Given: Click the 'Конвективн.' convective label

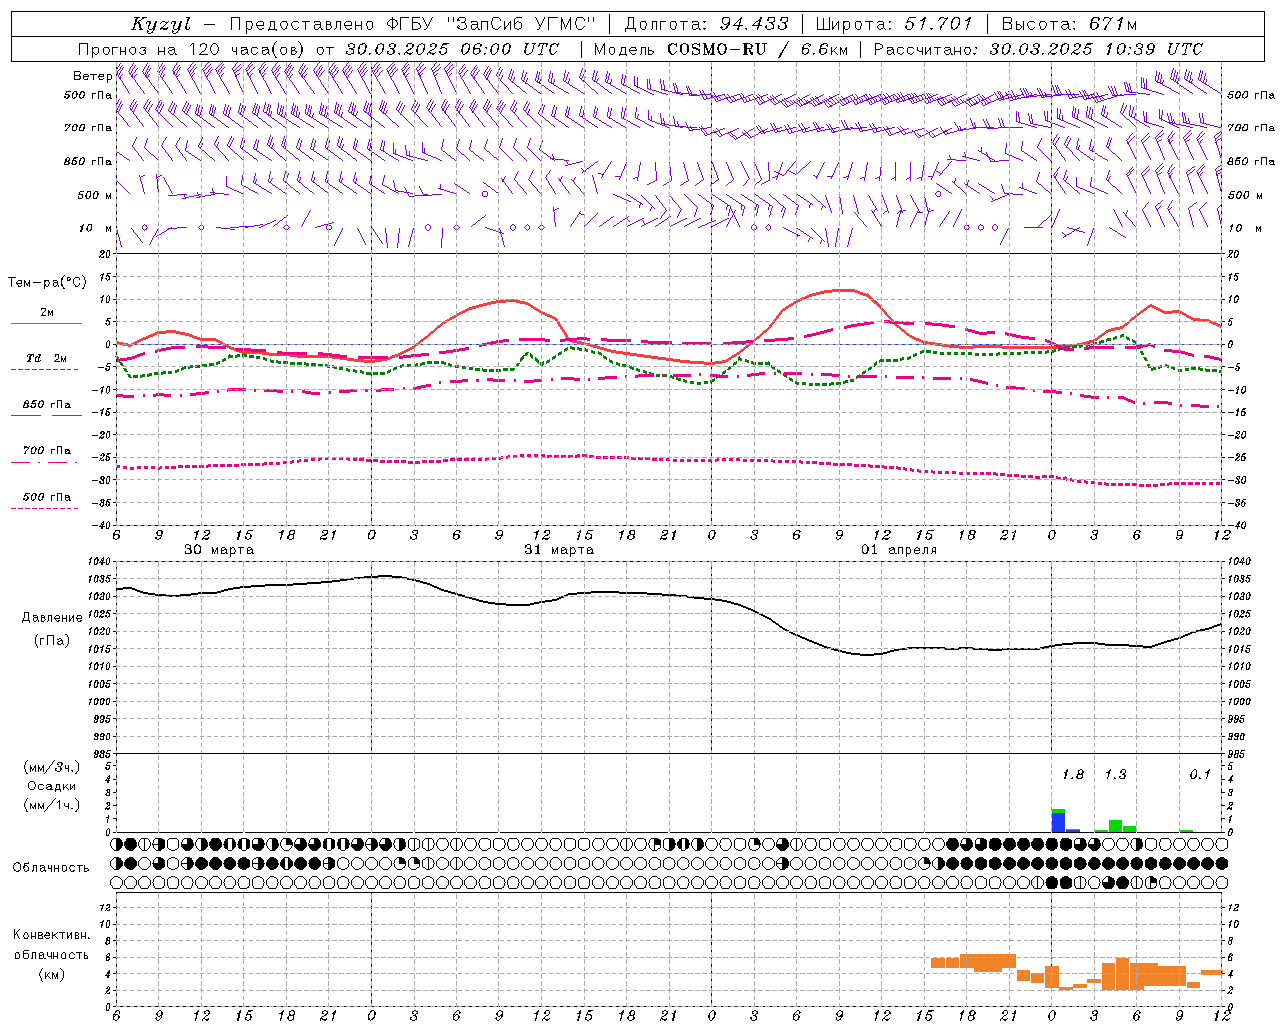Looking at the screenshot, I should click(51, 935).
